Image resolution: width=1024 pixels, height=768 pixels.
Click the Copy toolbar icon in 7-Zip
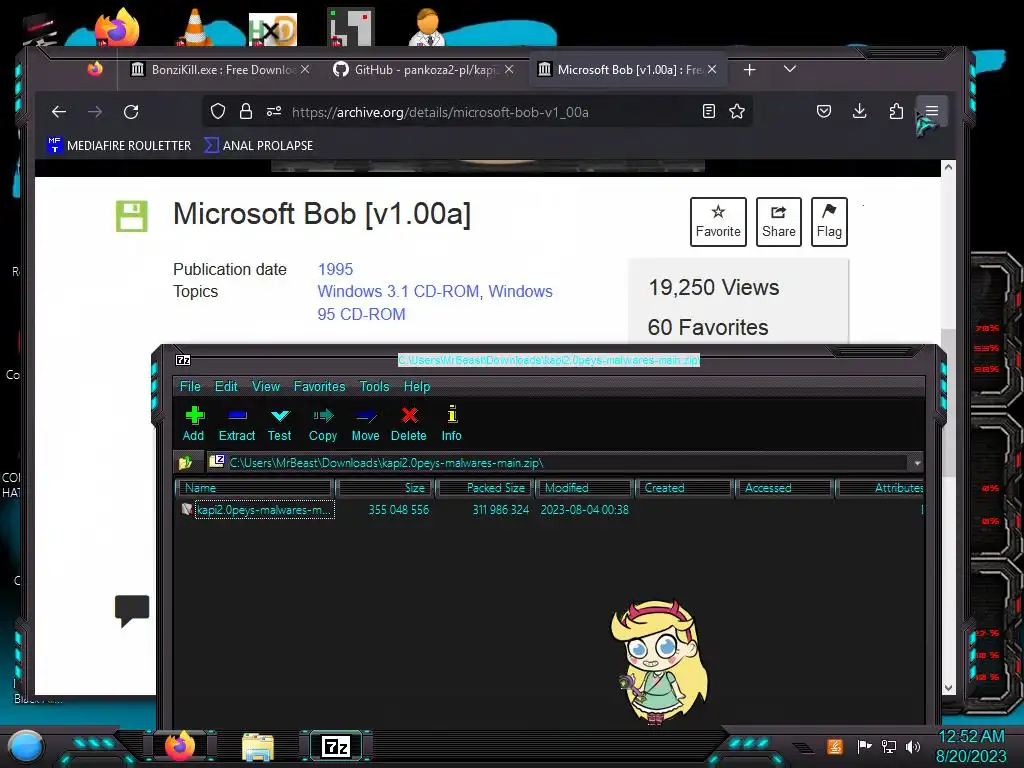[323, 423]
